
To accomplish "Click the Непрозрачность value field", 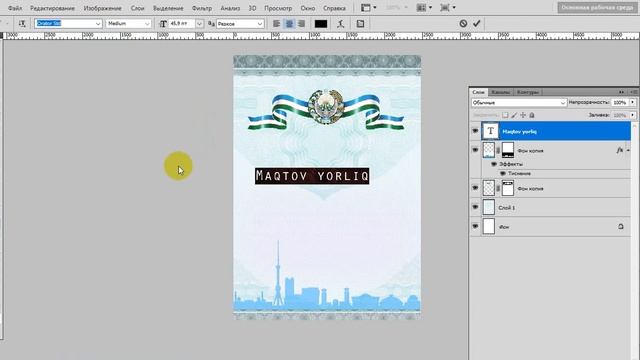I will (x=620, y=102).
